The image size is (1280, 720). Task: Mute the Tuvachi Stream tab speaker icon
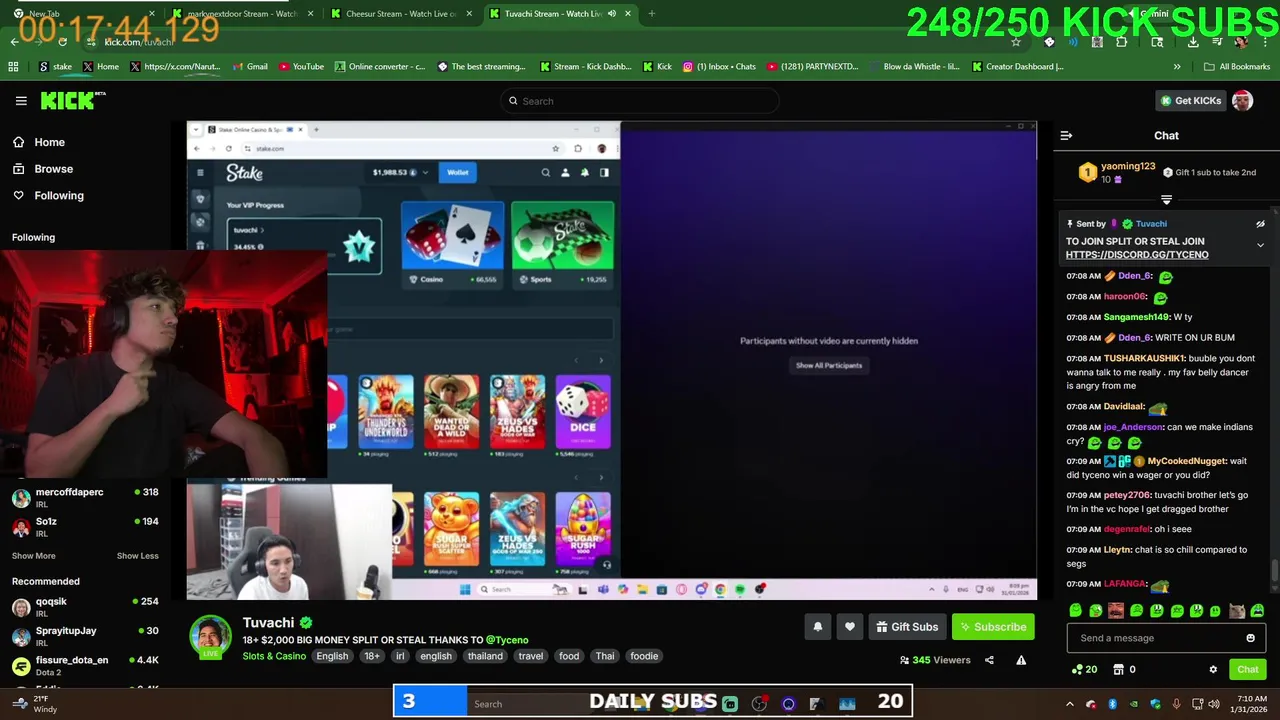coord(611,14)
